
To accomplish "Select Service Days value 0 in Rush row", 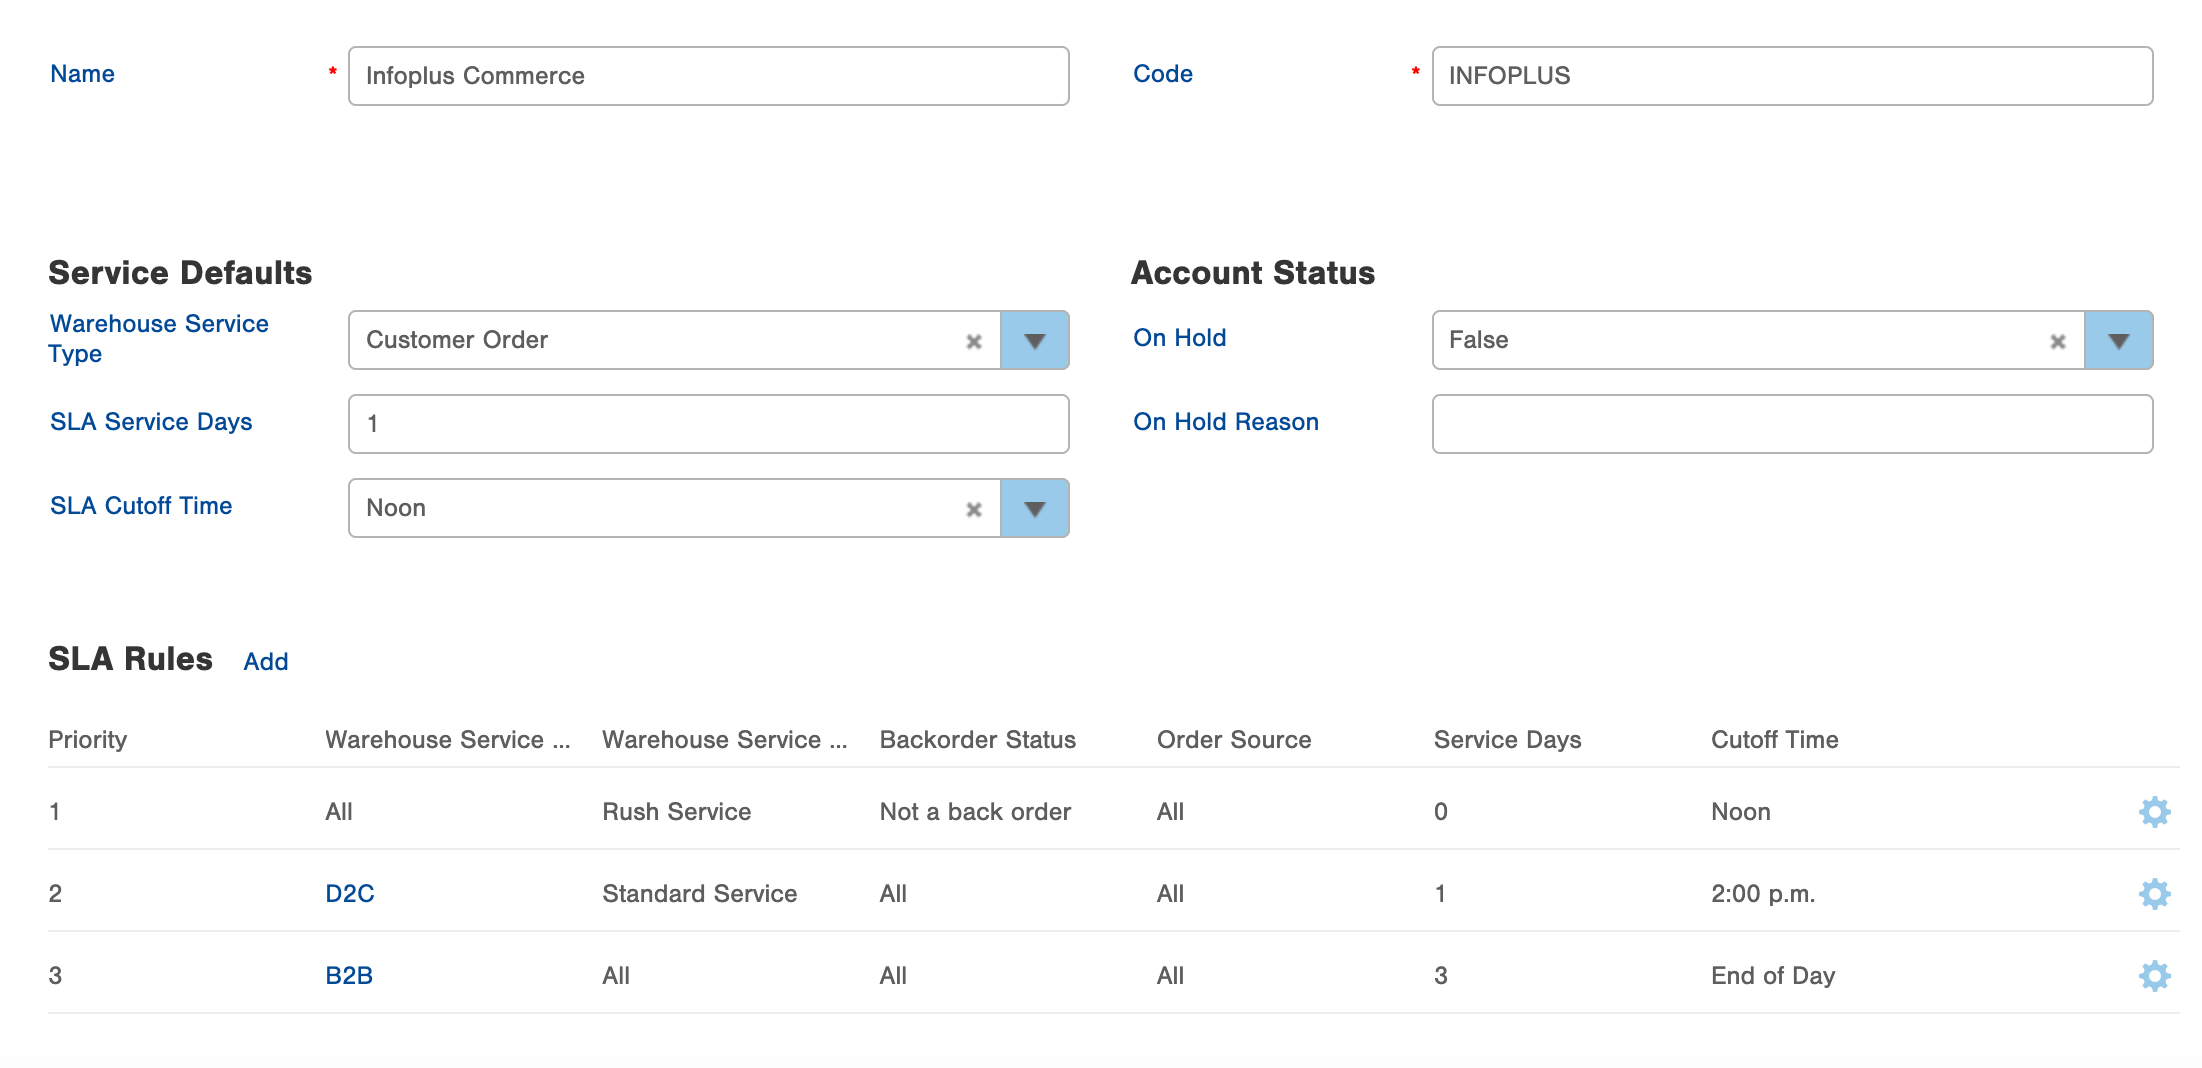I will pos(1441,812).
